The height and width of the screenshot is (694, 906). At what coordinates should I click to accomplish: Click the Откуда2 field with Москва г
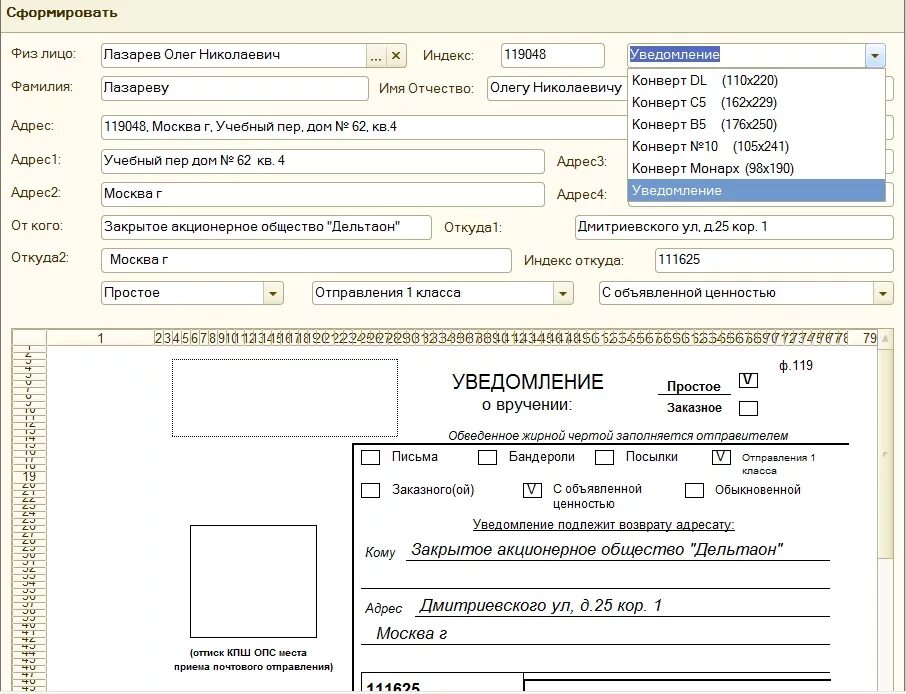tap(306, 260)
